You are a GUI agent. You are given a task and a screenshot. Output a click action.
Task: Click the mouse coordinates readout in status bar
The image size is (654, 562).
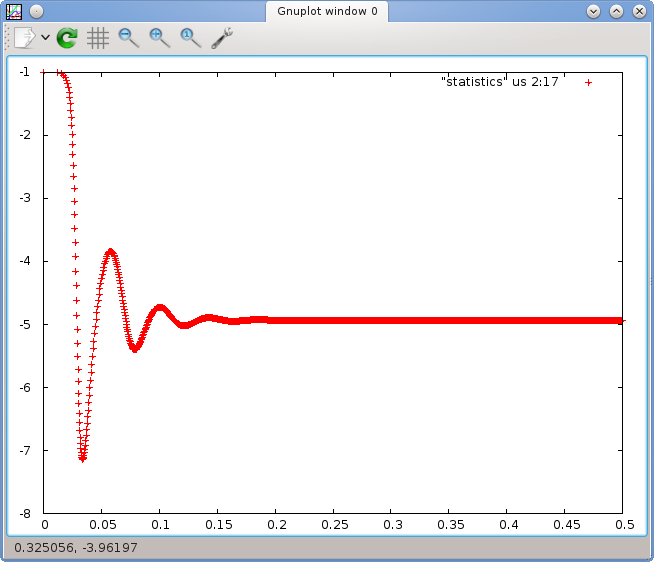pos(76,547)
